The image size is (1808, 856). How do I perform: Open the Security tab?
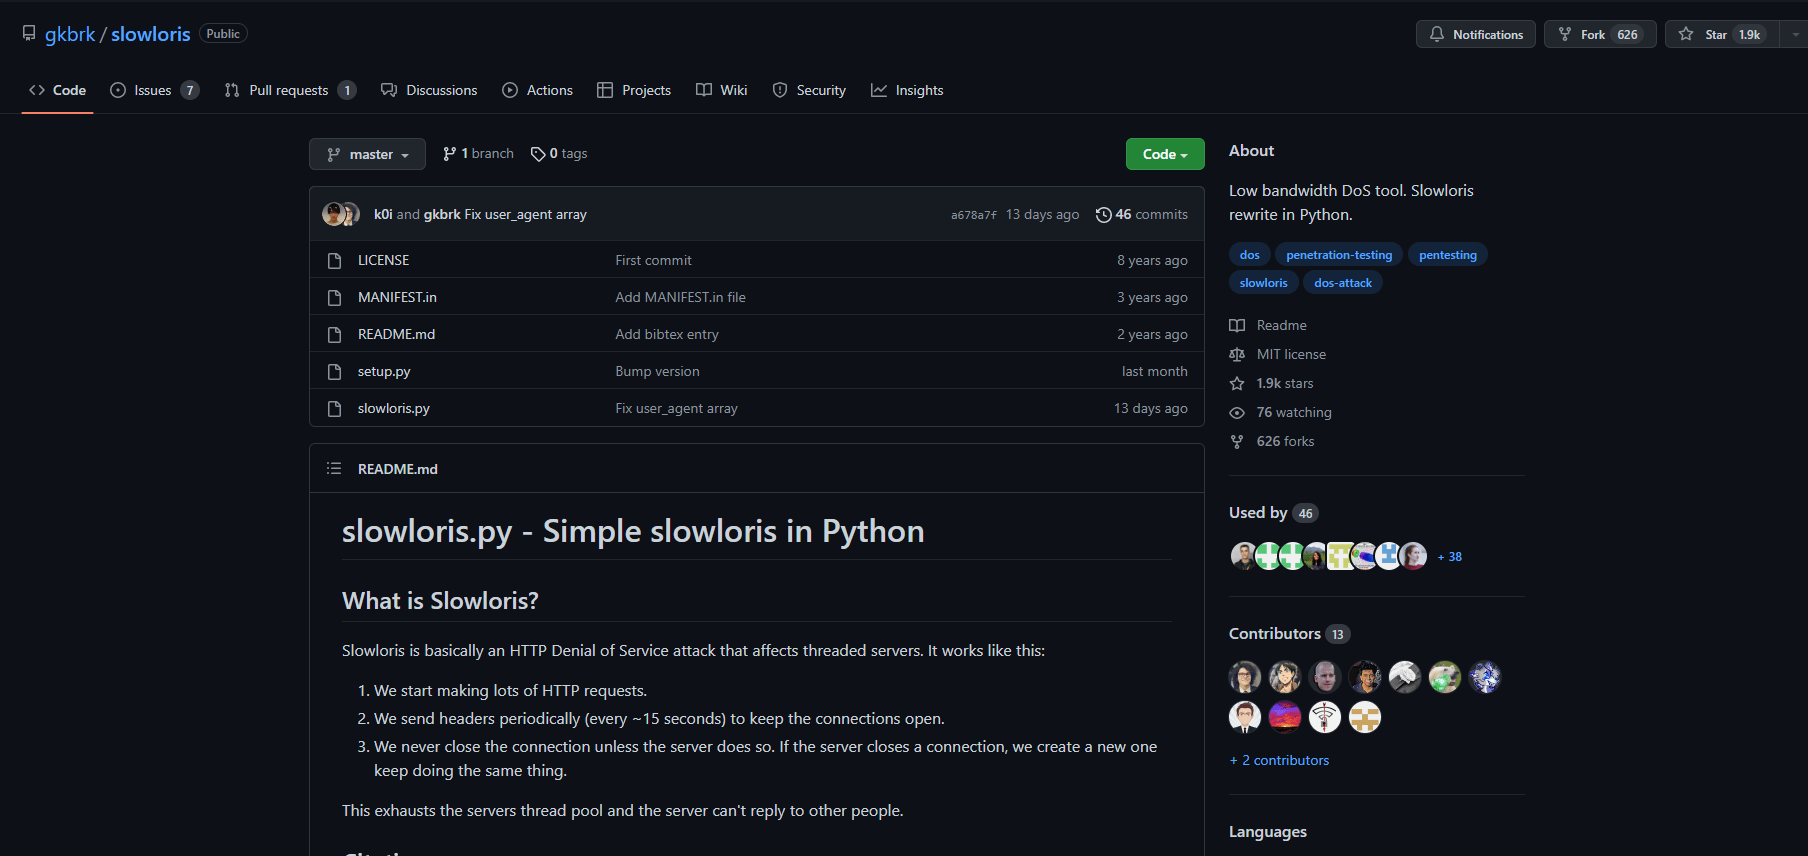809,90
